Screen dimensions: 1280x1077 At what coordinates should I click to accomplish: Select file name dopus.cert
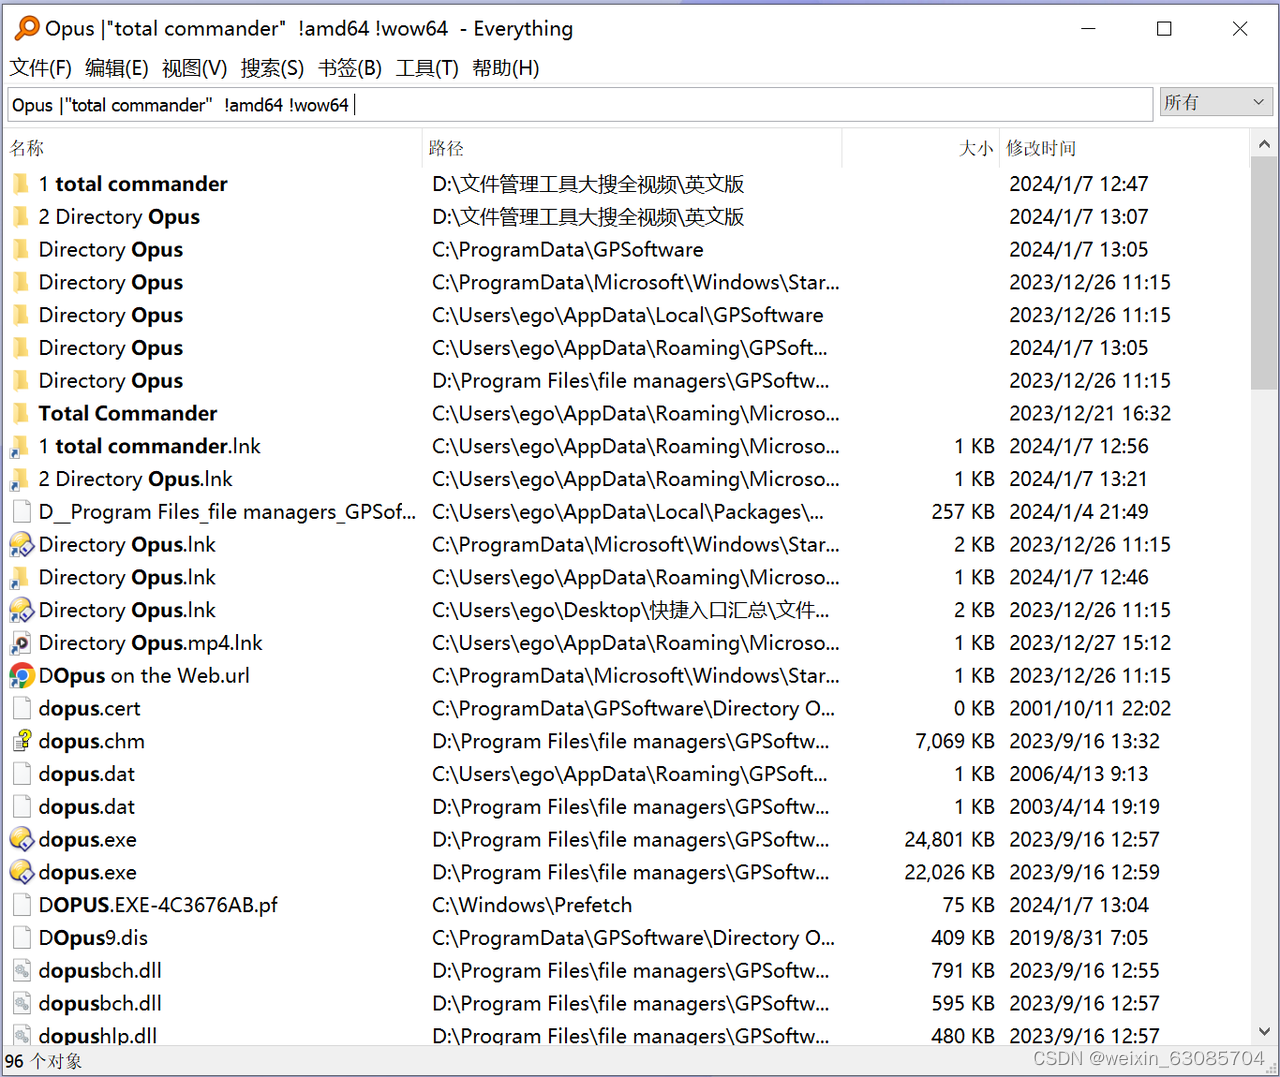point(89,709)
